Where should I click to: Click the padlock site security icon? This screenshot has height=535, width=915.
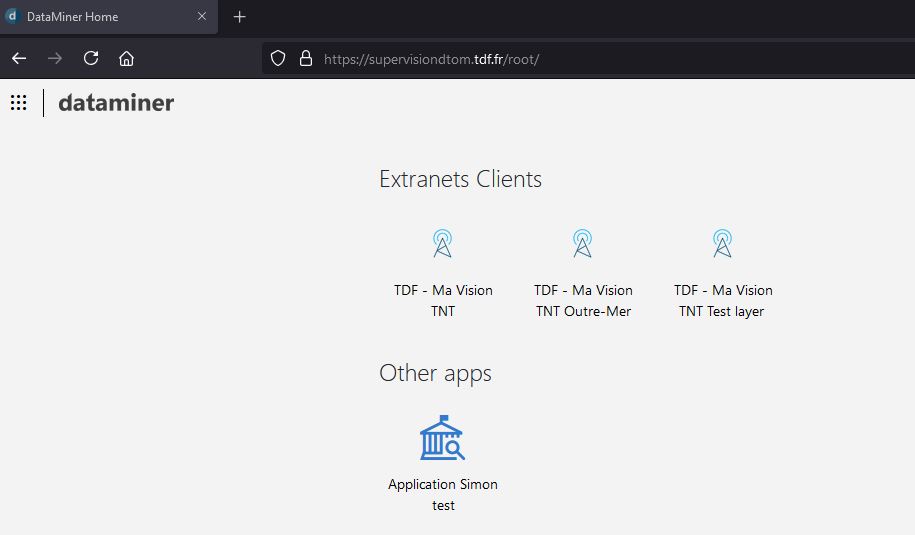(x=306, y=58)
